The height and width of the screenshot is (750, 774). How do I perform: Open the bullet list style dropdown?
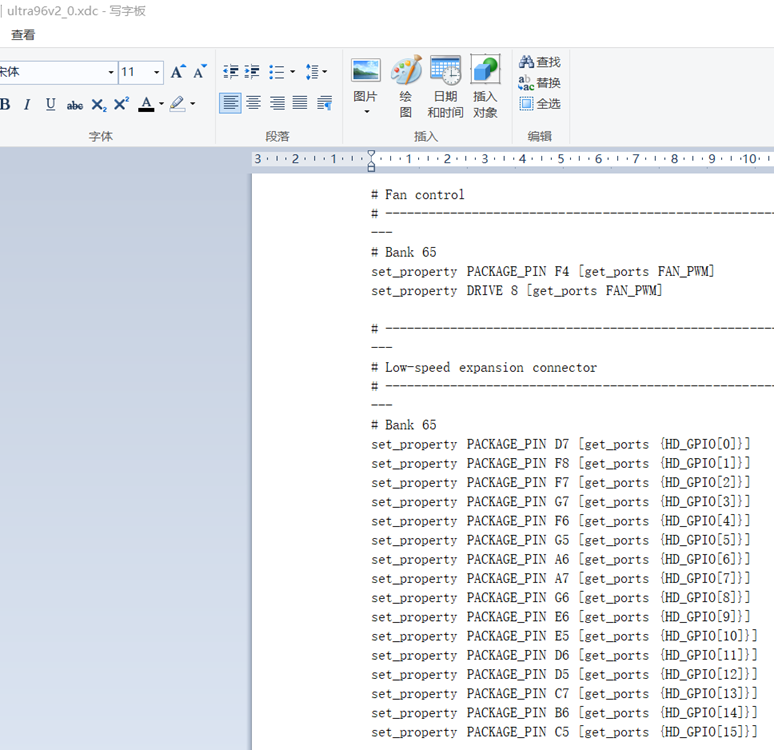pyautogui.click(x=293, y=72)
